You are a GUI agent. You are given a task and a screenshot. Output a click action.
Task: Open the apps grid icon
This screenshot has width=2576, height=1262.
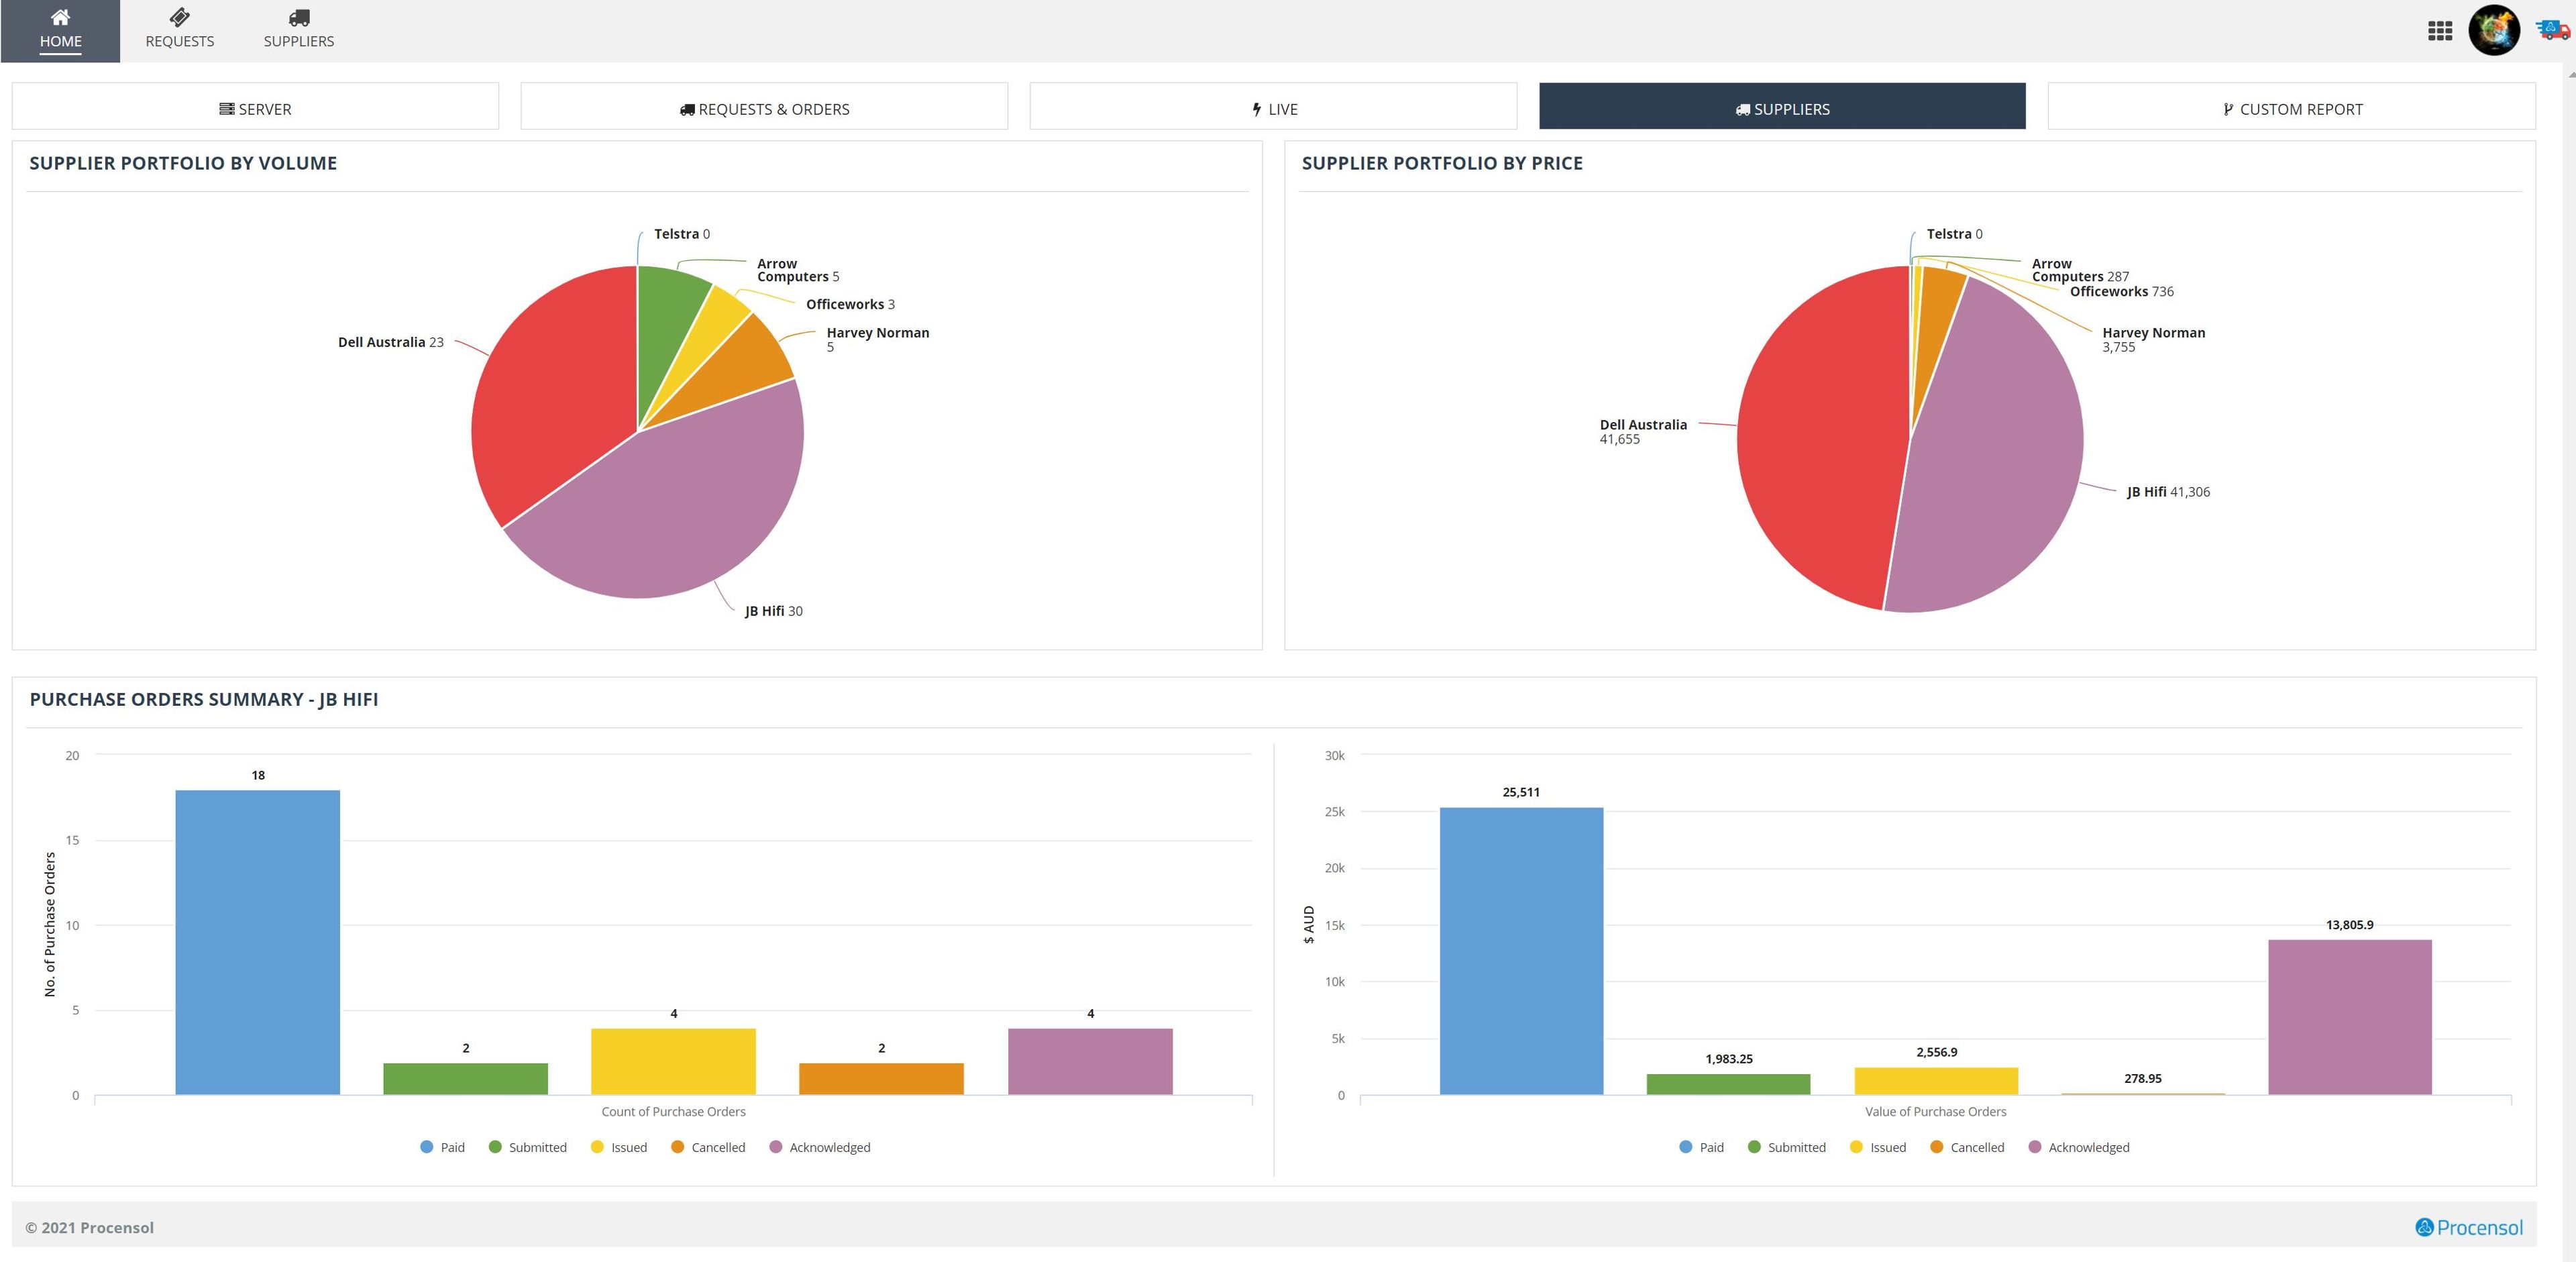pos(2440,31)
